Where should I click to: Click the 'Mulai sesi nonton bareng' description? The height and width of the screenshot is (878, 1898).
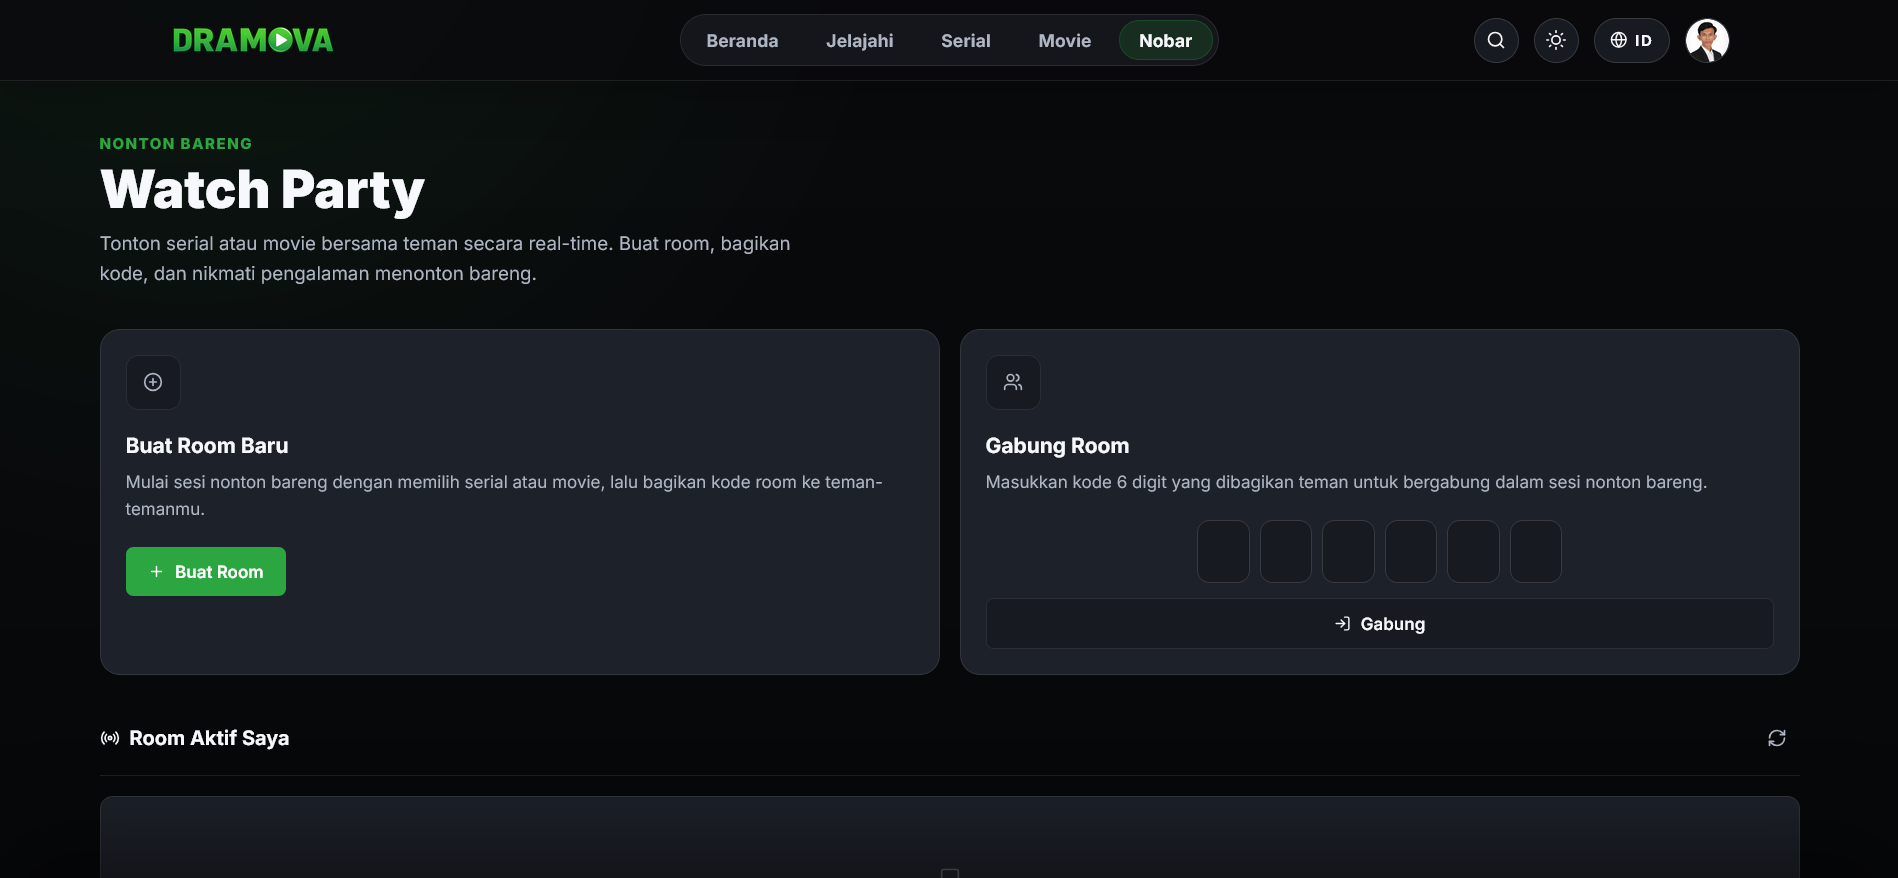coord(504,495)
